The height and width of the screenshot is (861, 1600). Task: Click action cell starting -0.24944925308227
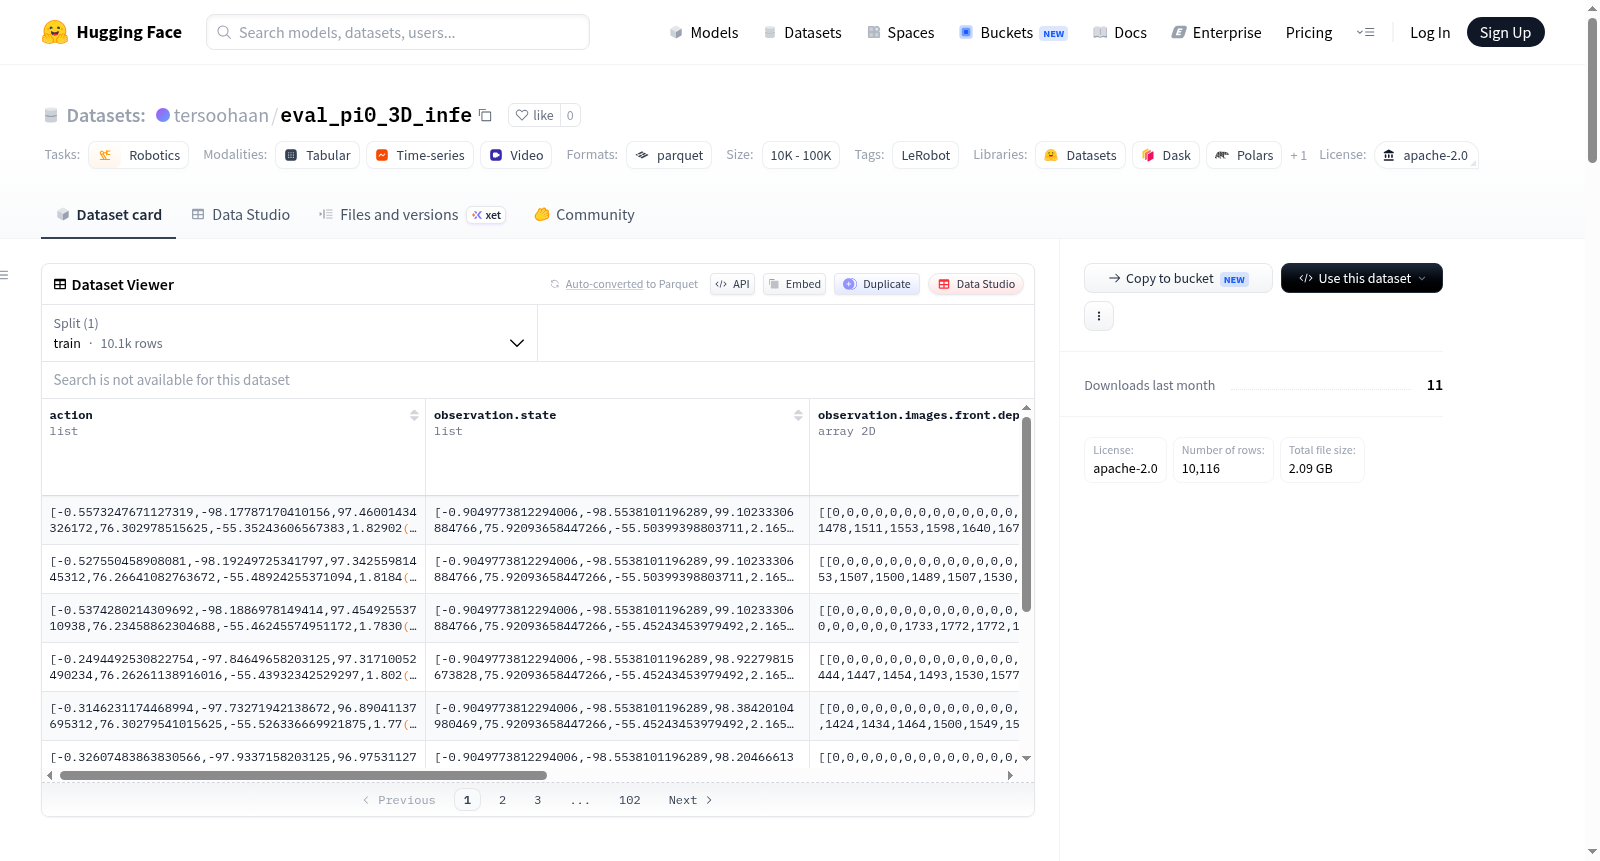[x=233, y=667]
